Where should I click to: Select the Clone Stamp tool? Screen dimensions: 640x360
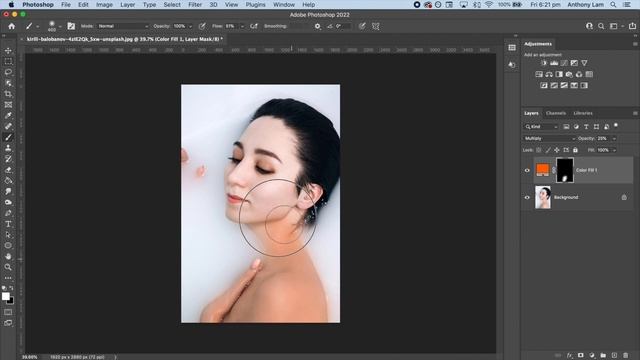(8, 148)
